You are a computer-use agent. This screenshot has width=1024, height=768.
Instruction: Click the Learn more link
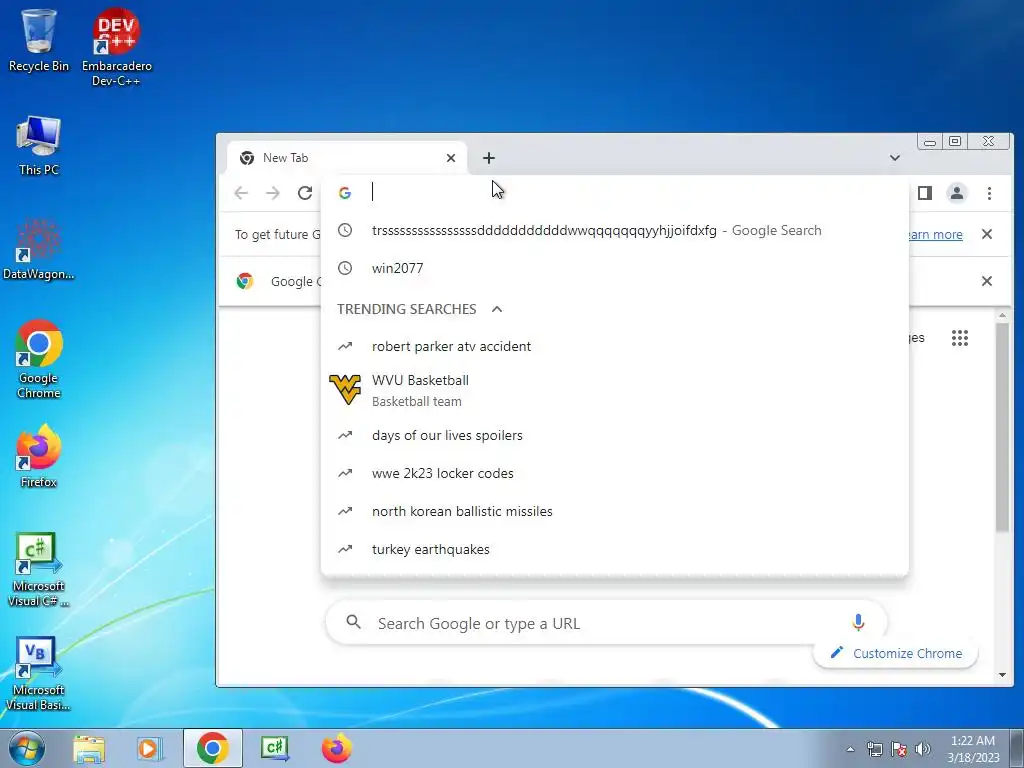935,234
